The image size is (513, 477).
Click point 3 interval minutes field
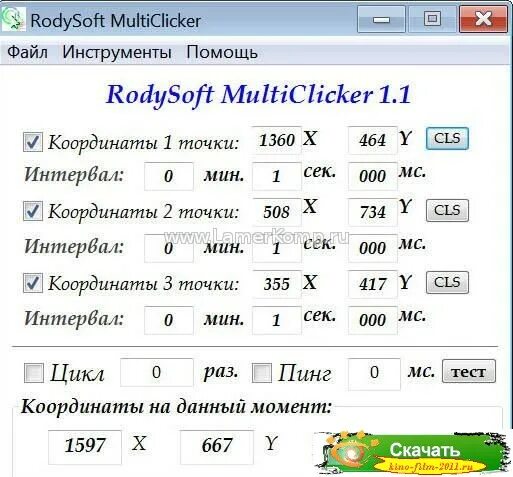click(x=169, y=320)
